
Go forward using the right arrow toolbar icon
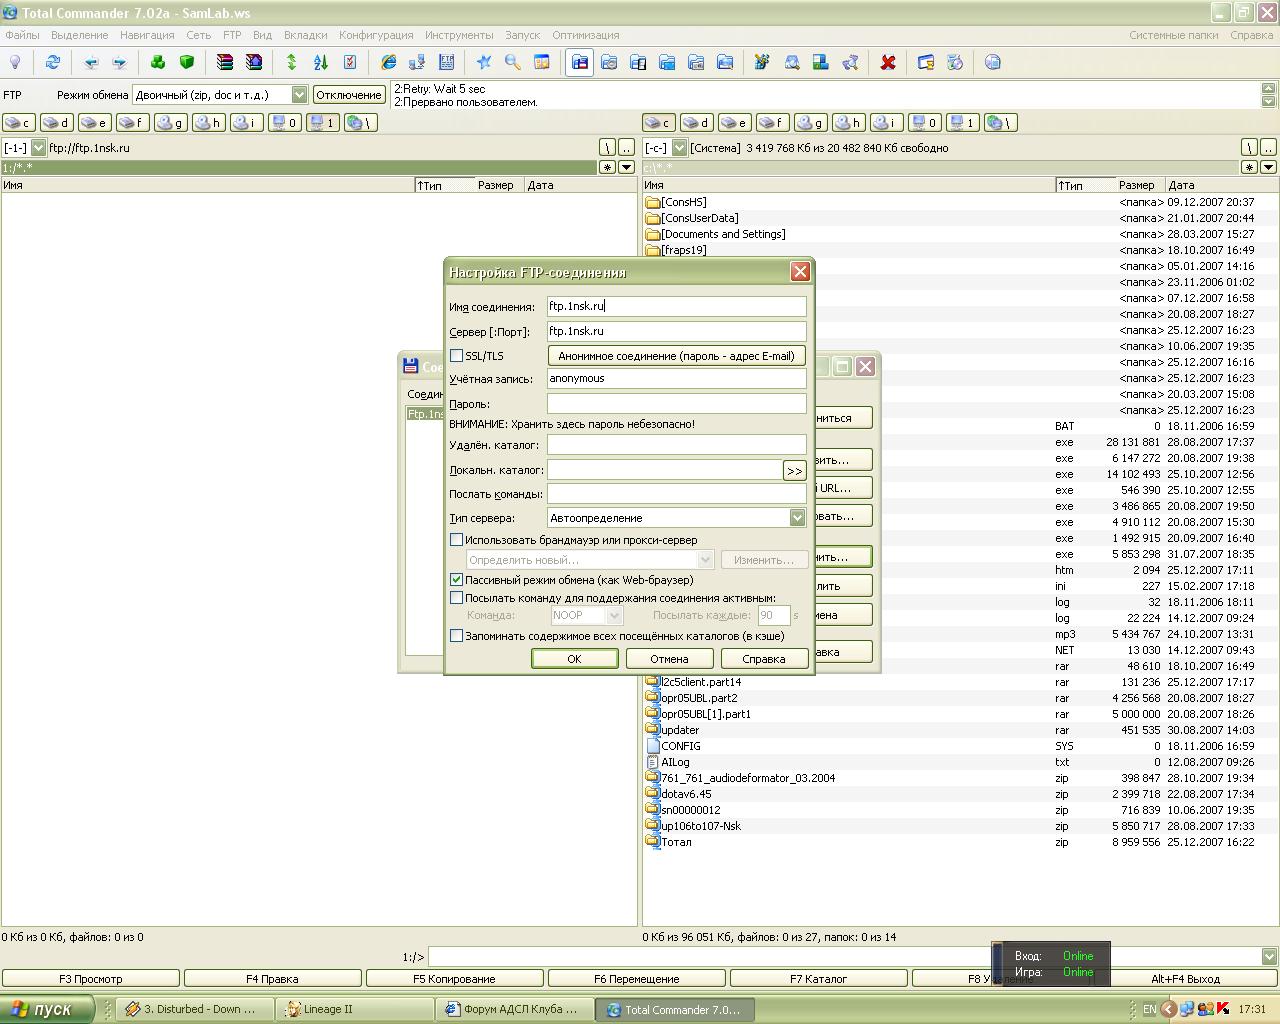120,62
